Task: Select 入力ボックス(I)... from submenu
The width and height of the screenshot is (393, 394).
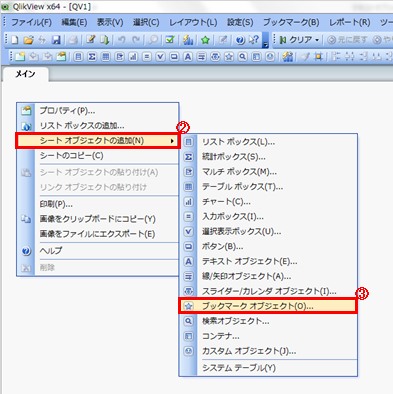Action: [x=268, y=217]
